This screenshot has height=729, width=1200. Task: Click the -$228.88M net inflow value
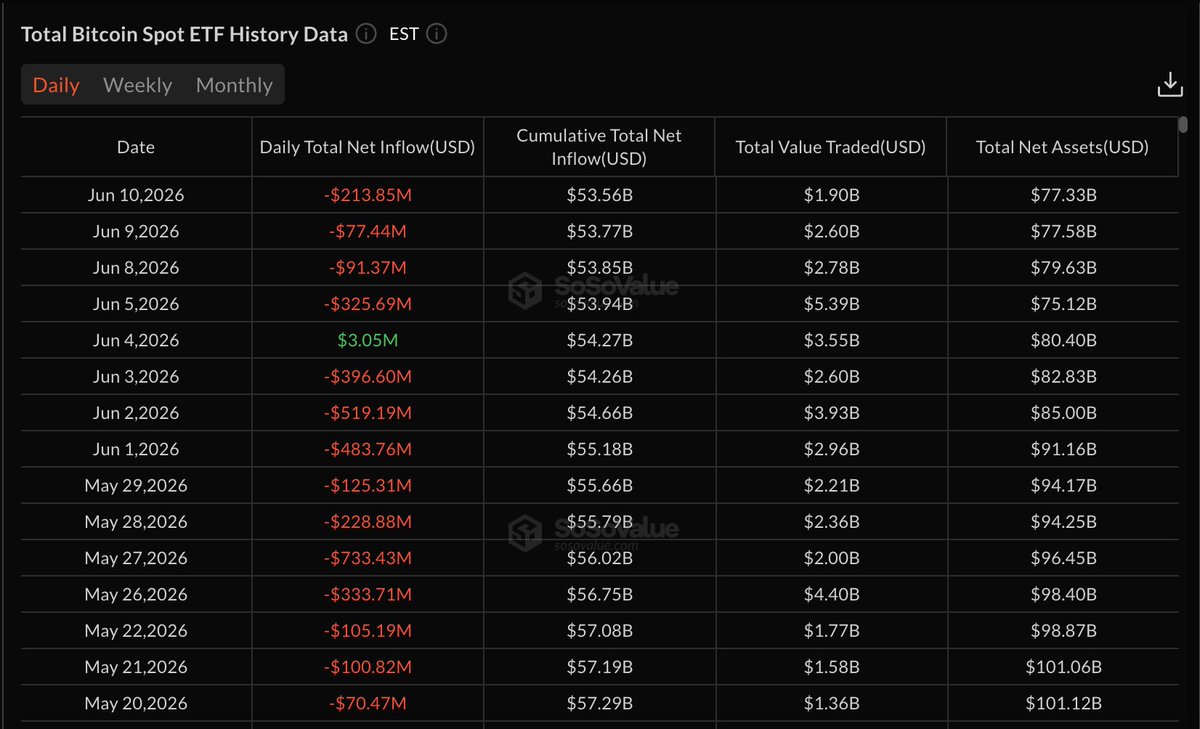click(x=367, y=521)
